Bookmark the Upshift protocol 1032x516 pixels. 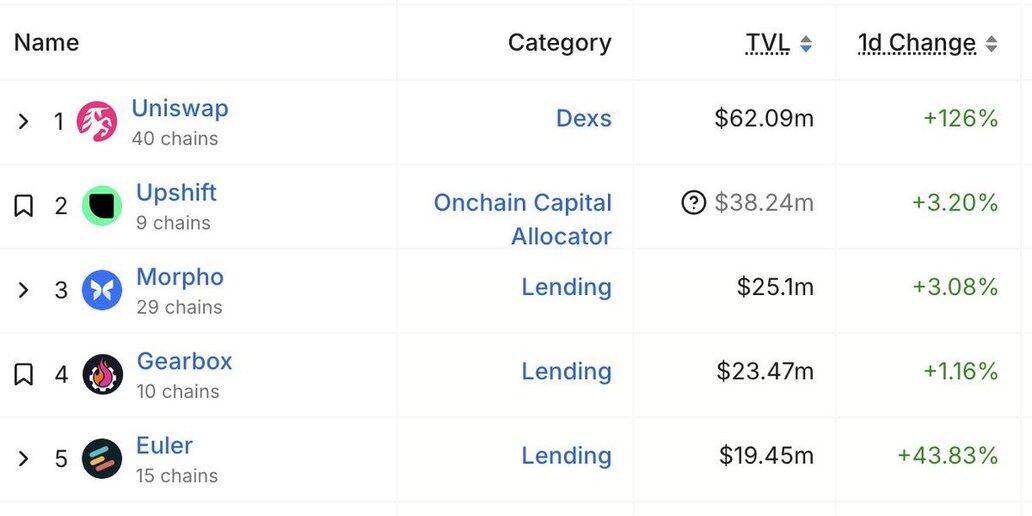[24, 206]
